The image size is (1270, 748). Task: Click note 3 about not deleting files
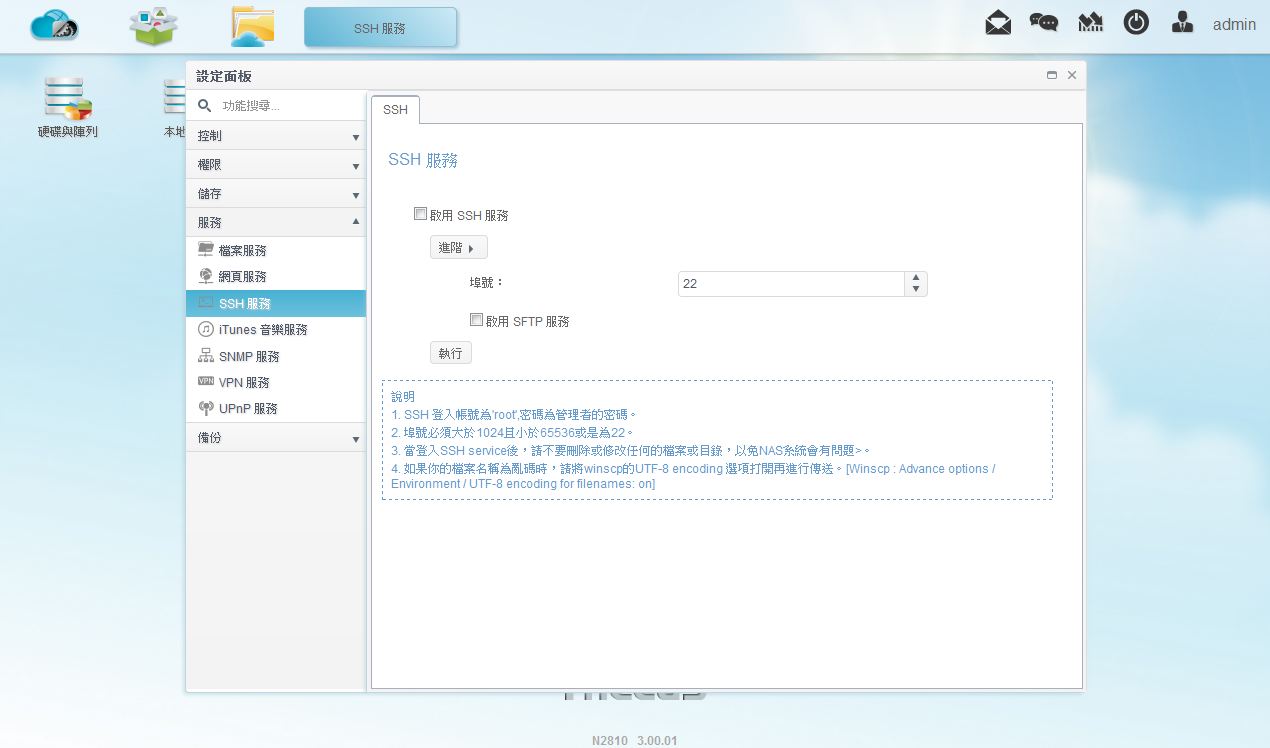(631, 451)
